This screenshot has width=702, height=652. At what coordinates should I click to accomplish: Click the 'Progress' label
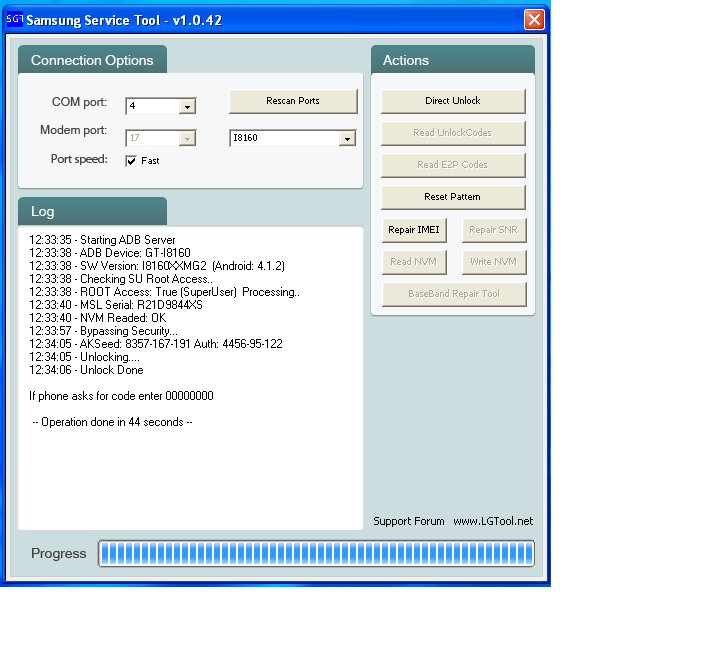pos(59,553)
